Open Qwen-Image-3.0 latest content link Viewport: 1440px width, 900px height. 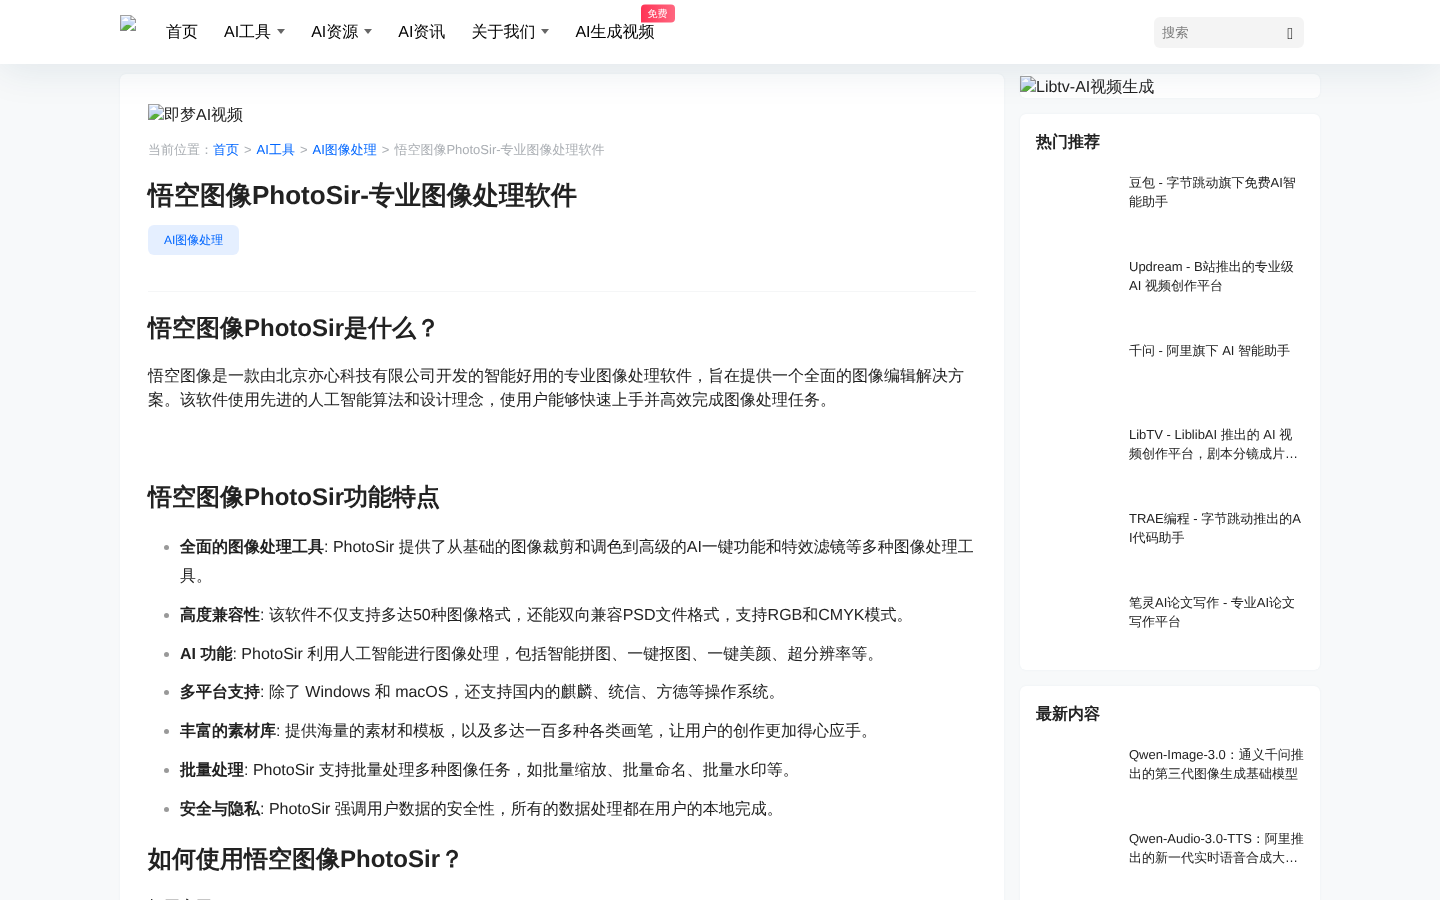tap(1216, 764)
